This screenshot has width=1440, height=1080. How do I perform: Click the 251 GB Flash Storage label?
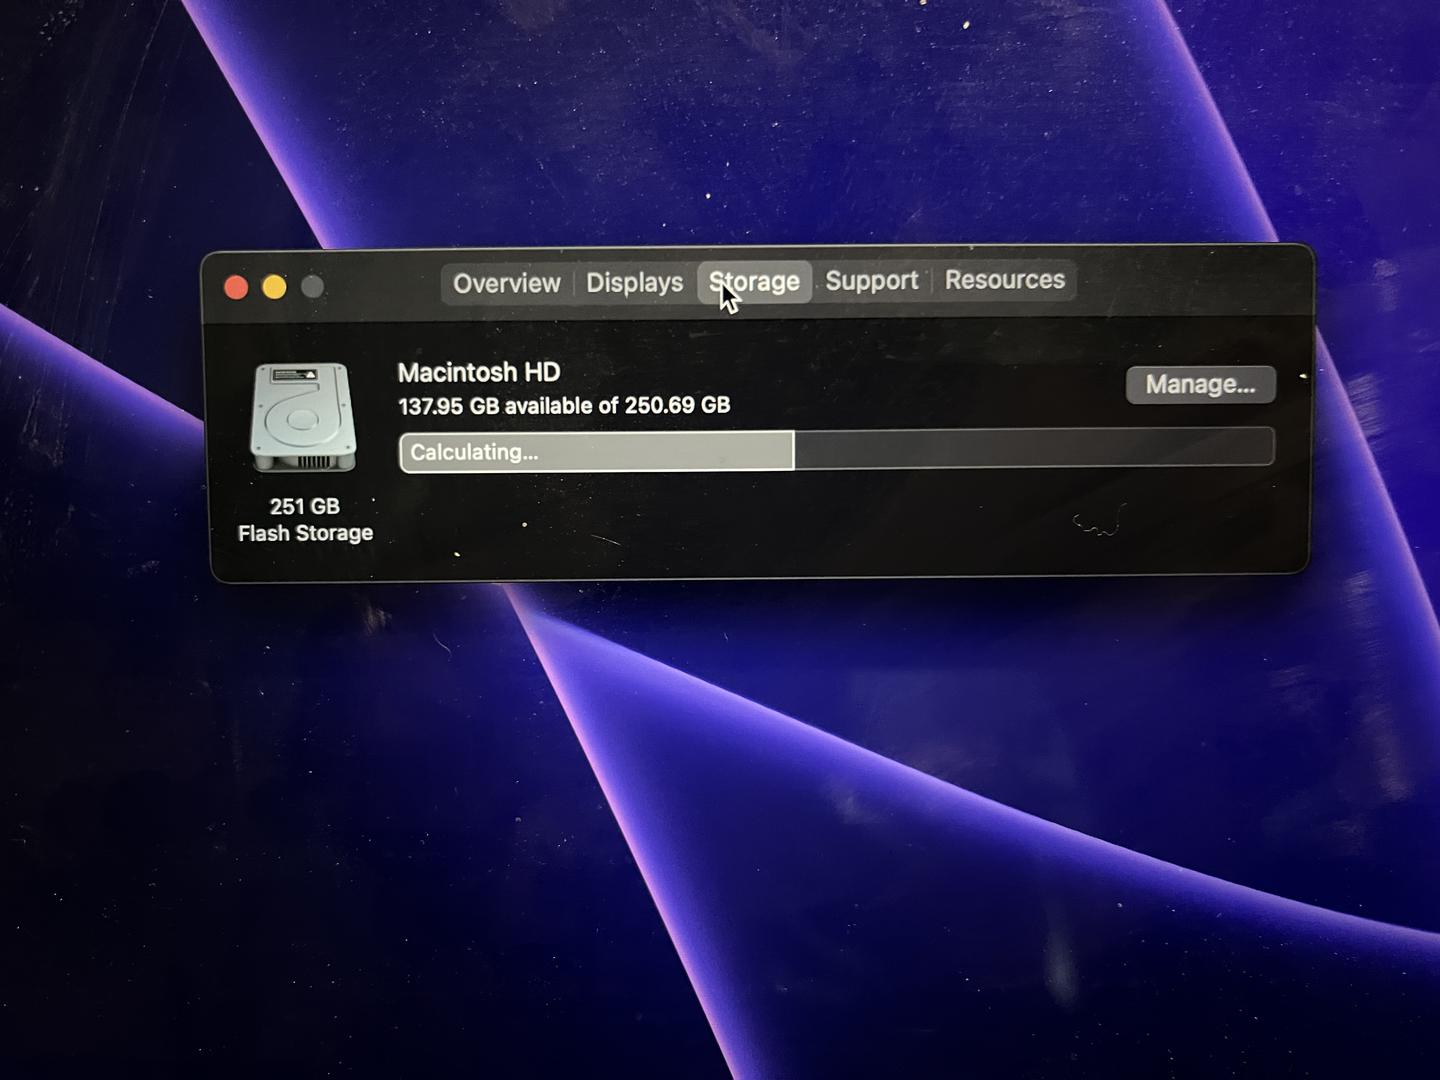pos(305,520)
